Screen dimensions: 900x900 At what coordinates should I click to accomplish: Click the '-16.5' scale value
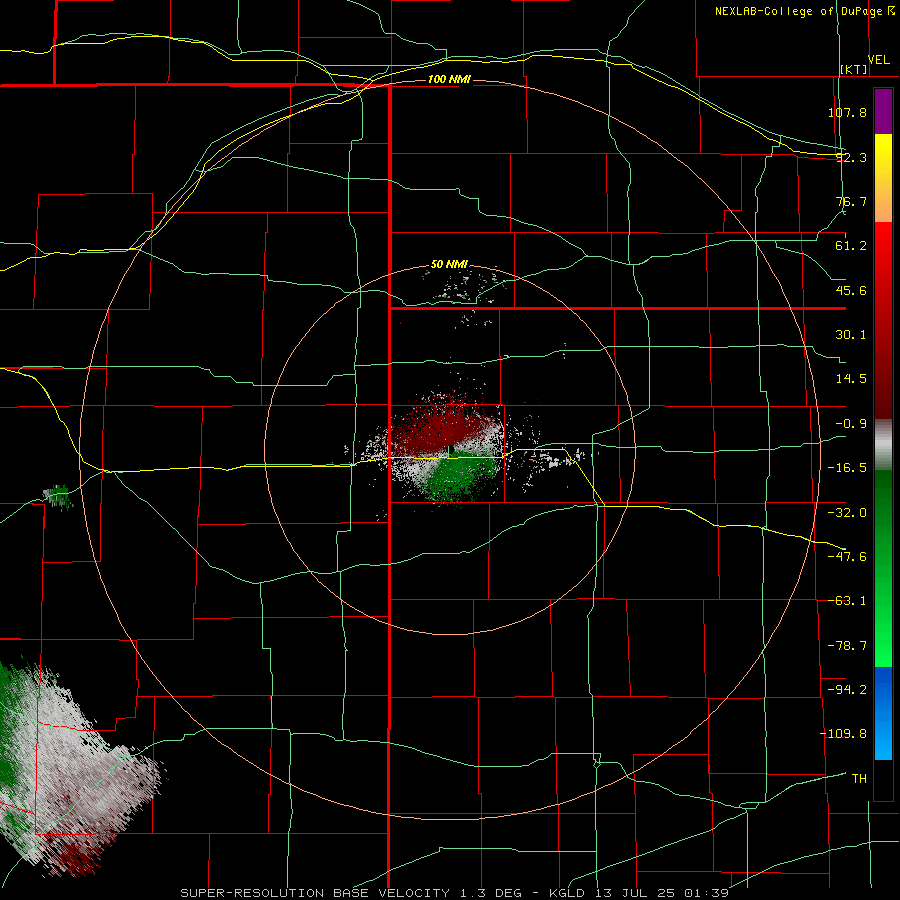pos(847,468)
